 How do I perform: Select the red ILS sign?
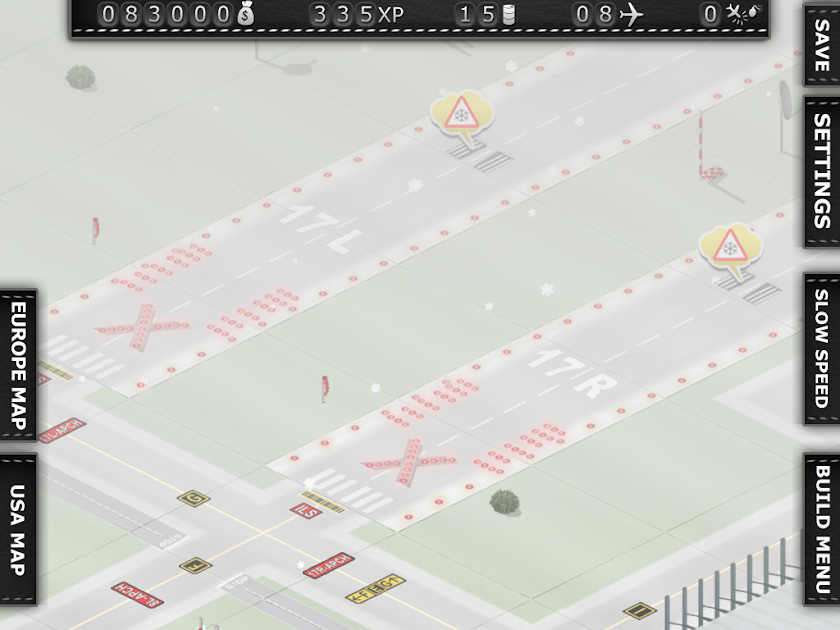click(306, 511)
